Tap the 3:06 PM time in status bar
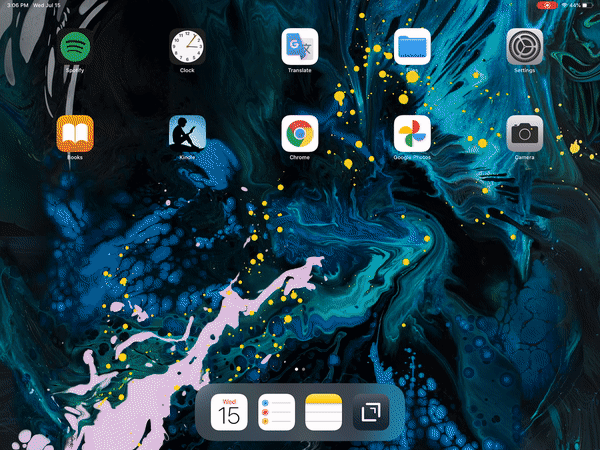600x450 pixels. (x=17, y=6)
